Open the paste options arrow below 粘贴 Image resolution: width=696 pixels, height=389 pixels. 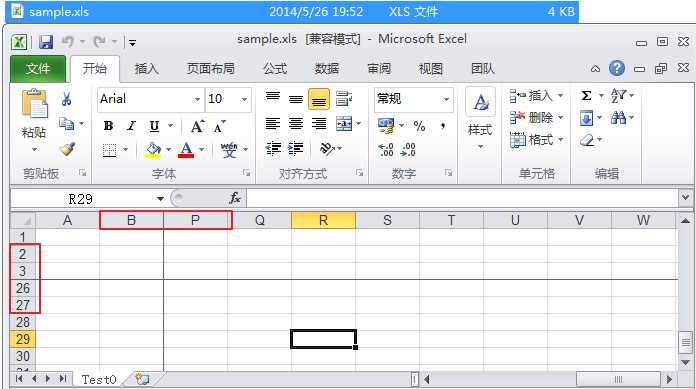click(x=34, y=150)
